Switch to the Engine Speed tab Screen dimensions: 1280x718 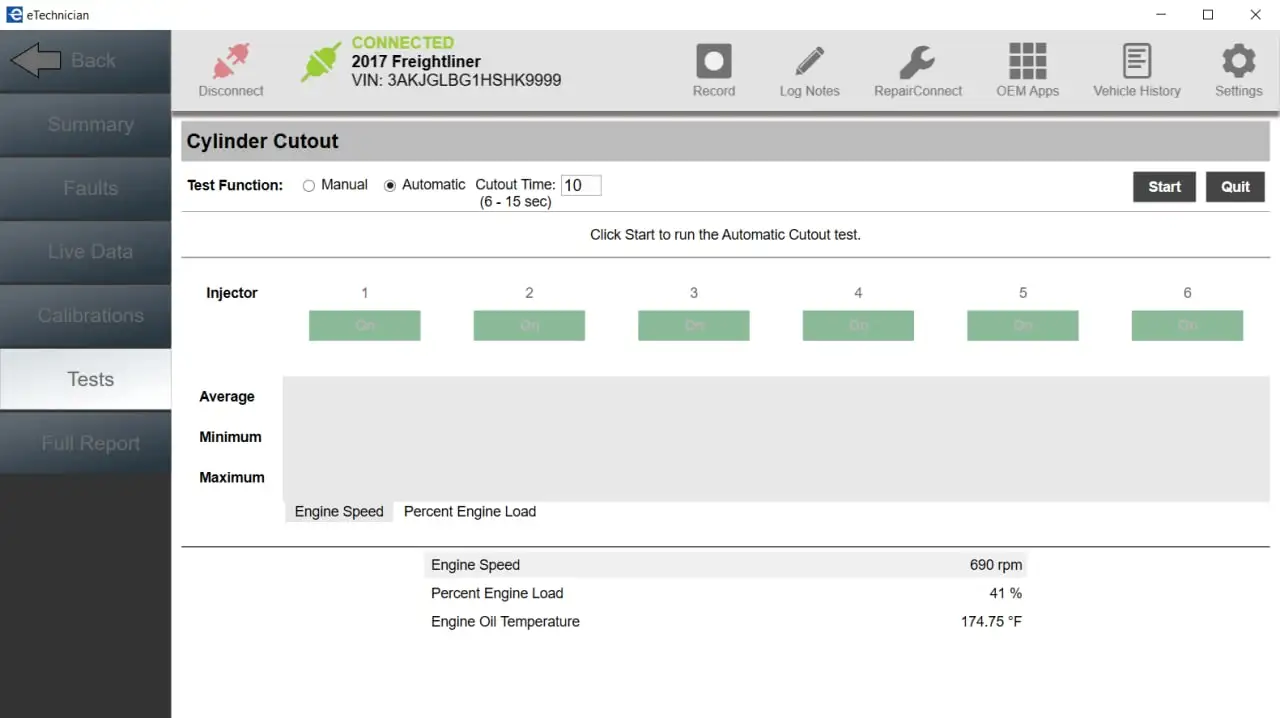pos(339,511)
